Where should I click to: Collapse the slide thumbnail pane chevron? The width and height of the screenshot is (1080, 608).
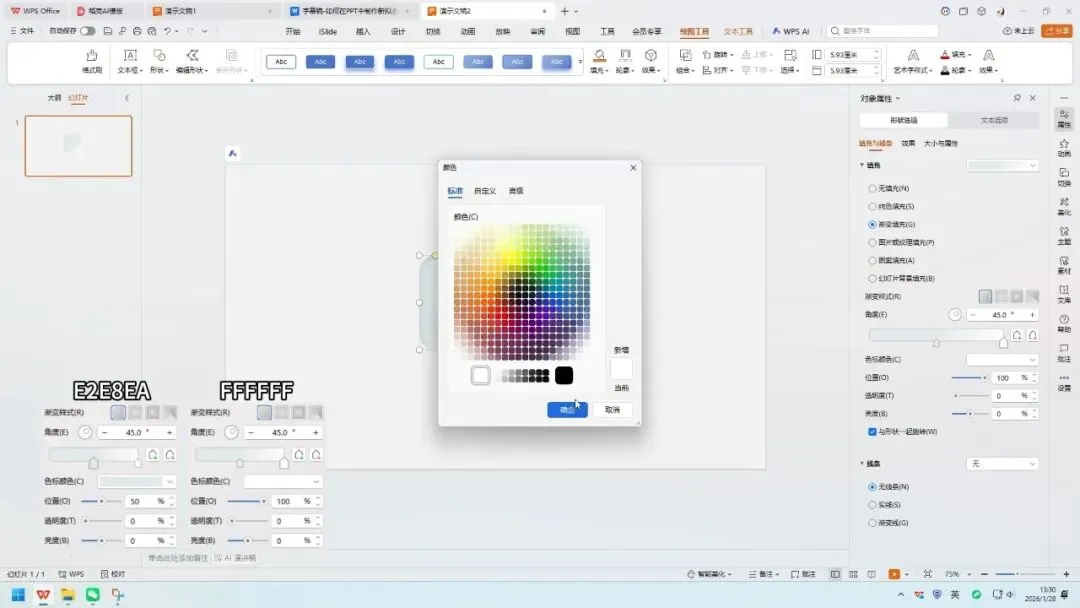click(127, 98)
